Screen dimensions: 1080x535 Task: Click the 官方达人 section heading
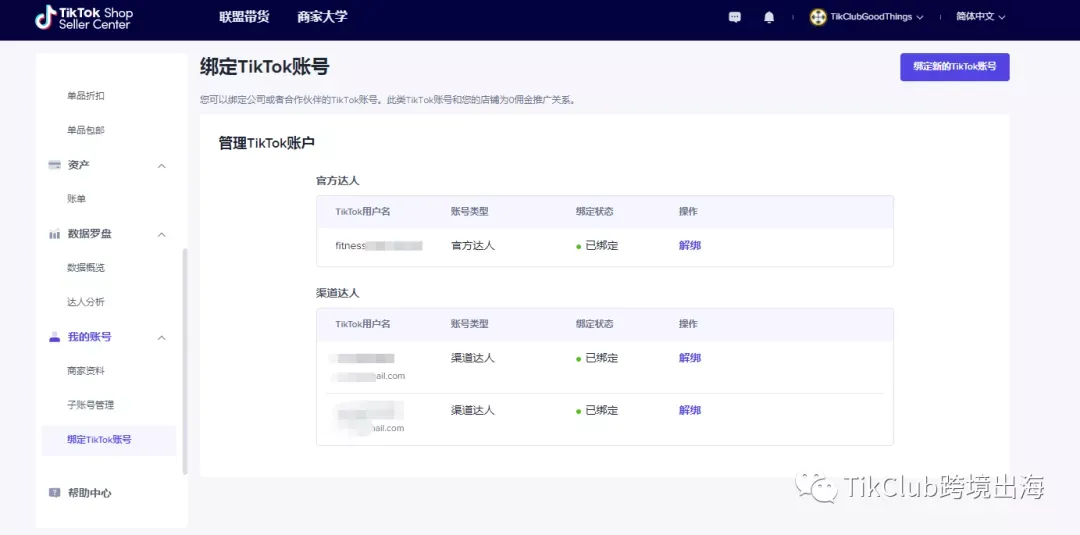point(338,181)
